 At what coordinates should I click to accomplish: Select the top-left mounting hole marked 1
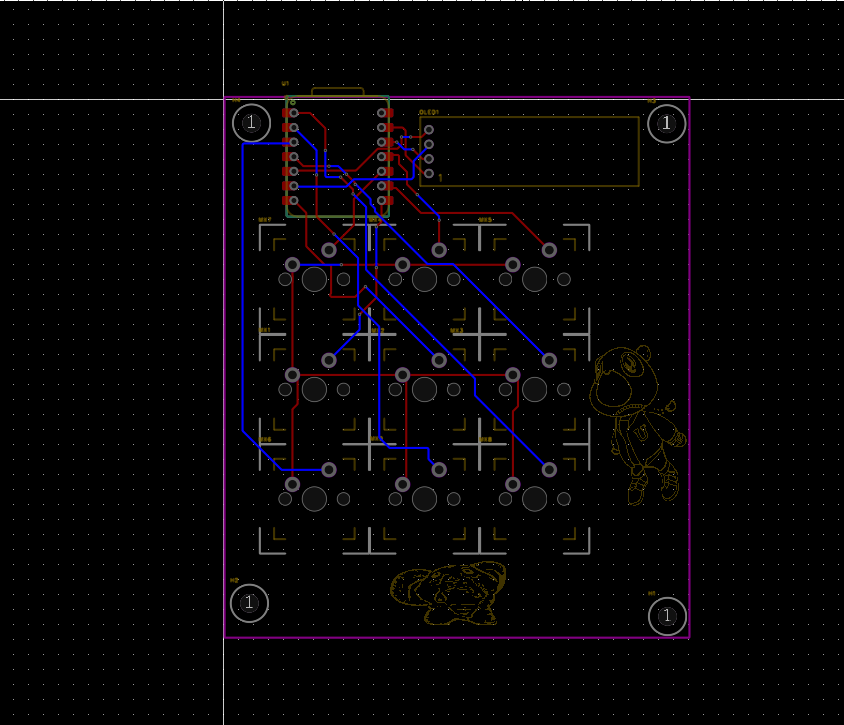pos(251,123)
